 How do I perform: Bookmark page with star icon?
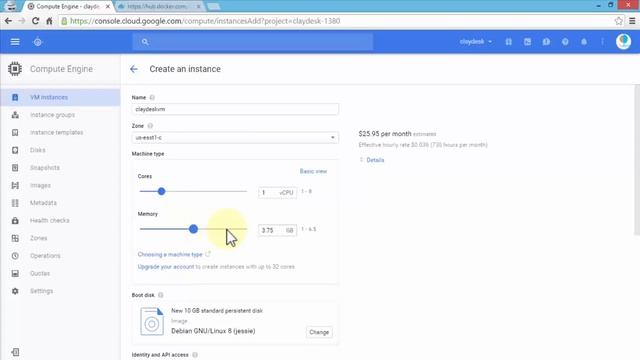618,21
